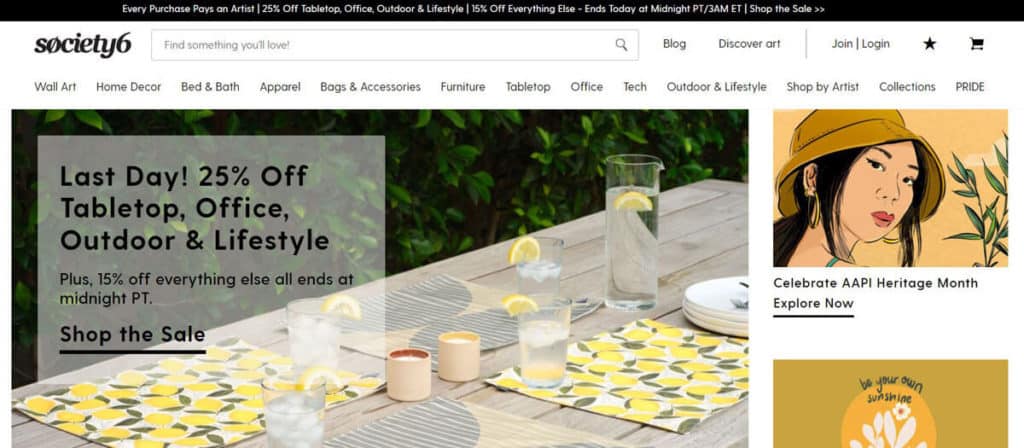Open favorites via the star icon
Image resolution: width=1024 pixels, height=448 pixels.
click(929, 44)
